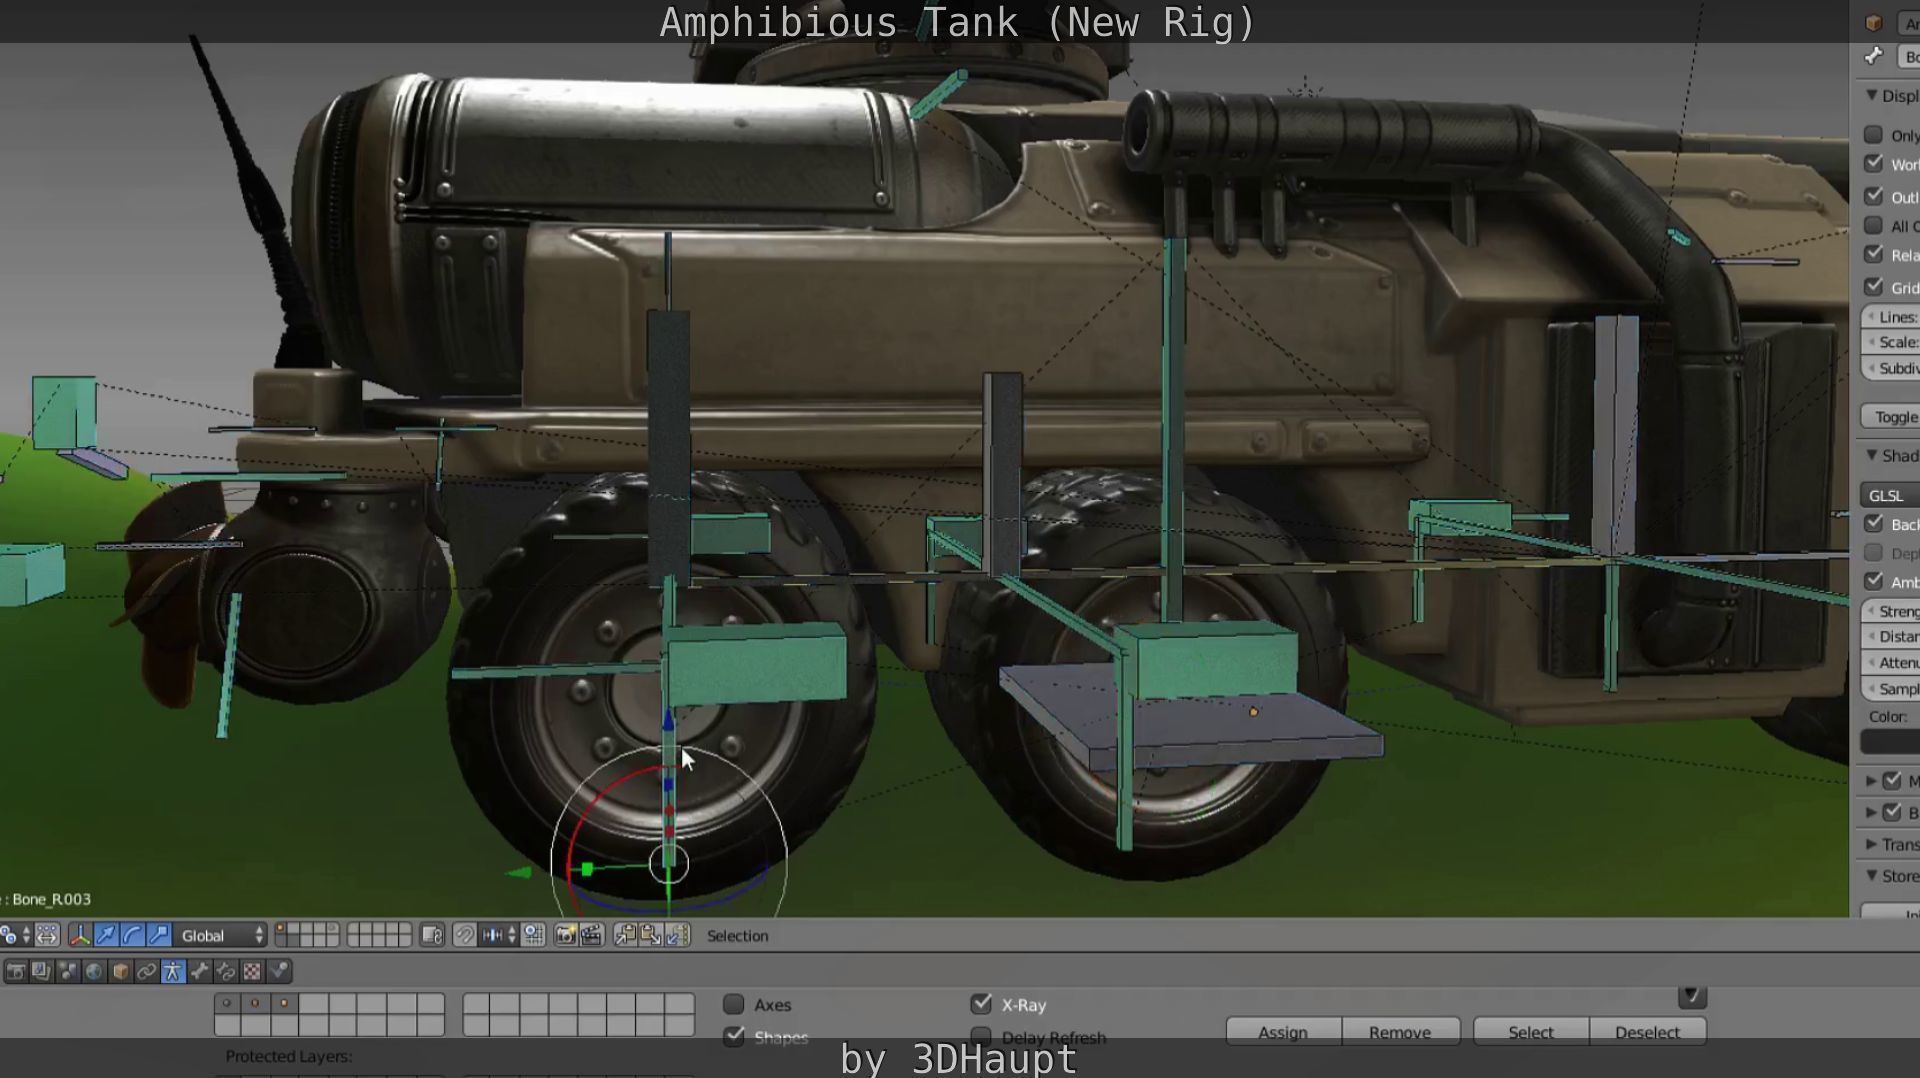The width and height of the screenshot is (1920, 1078).
Task: Open the GLSL shading mode dropdown
Action: click(1890, 495)
